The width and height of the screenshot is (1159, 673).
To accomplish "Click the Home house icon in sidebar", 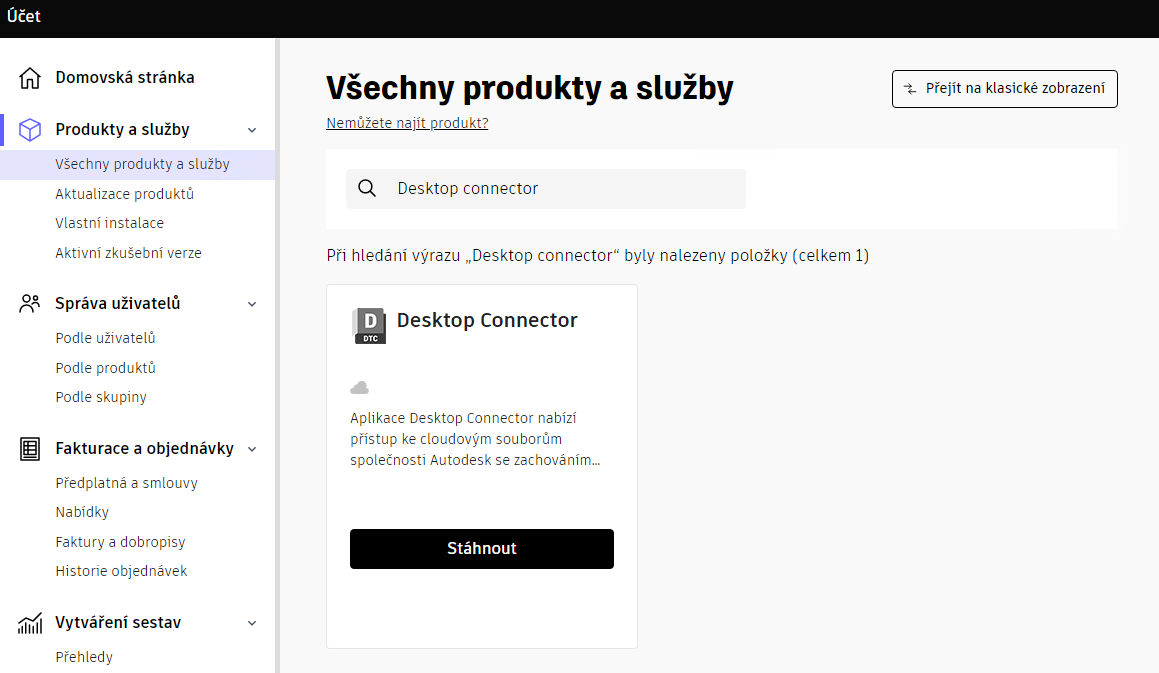I will coord(30,78).
